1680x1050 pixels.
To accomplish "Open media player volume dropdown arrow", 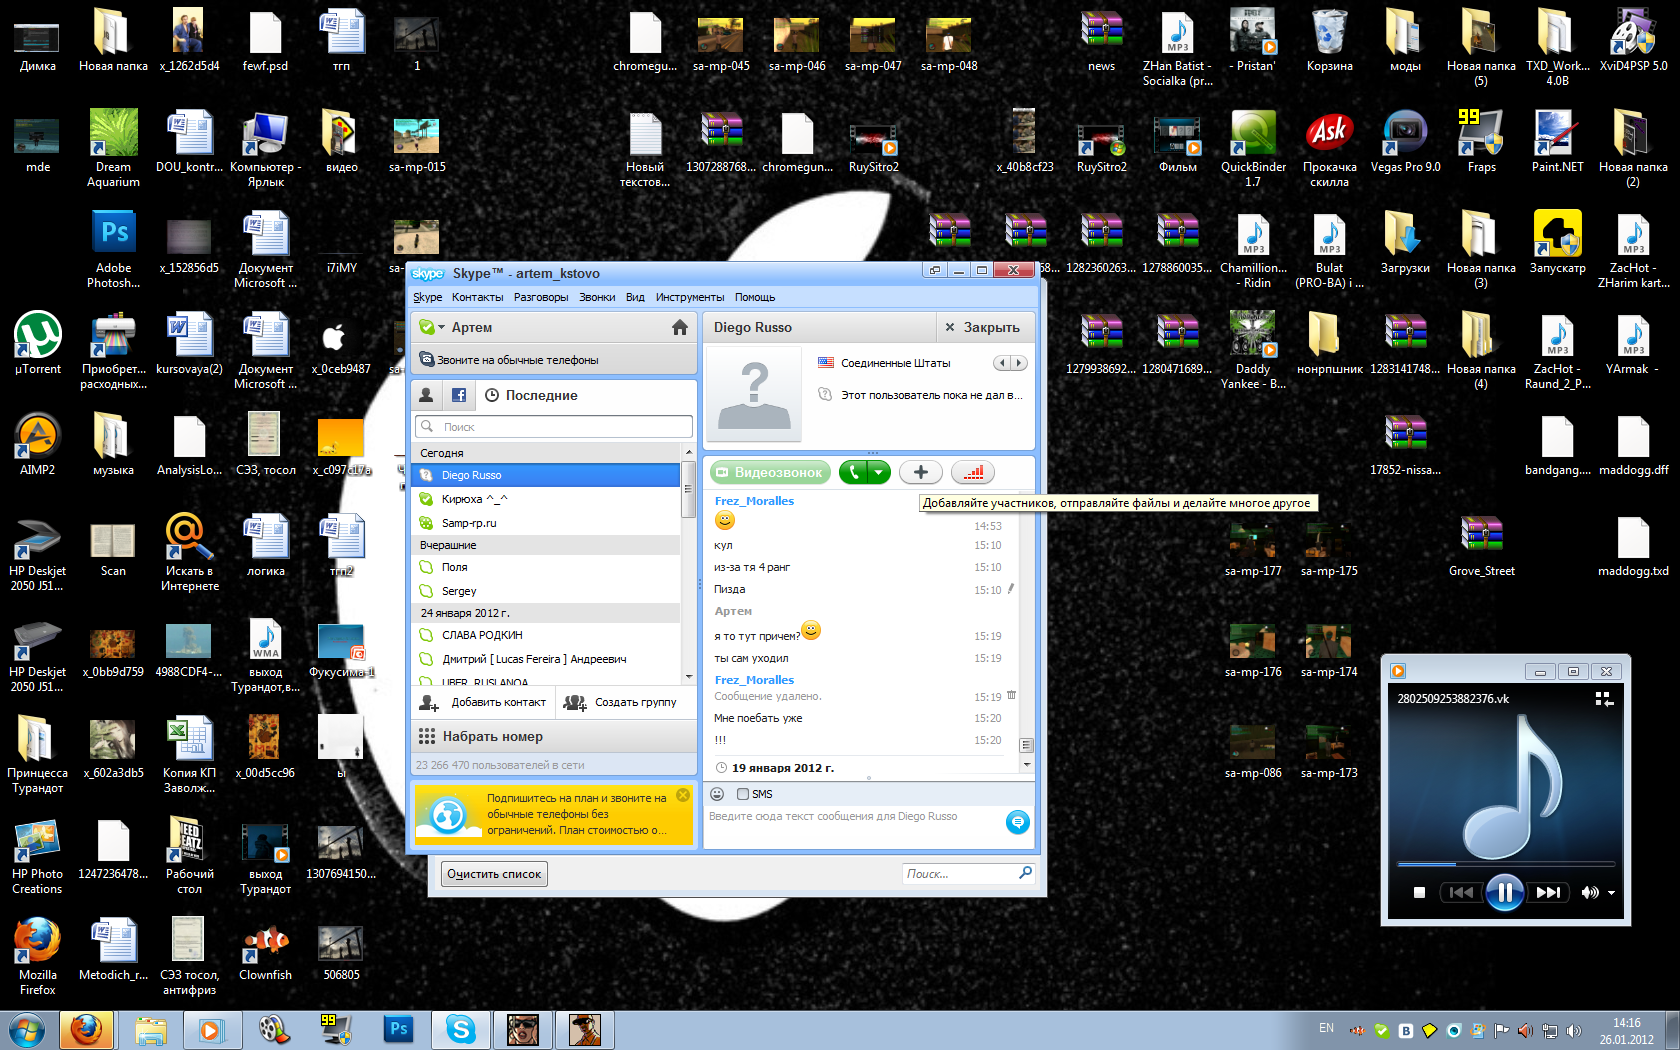I will click(1611, 893).
